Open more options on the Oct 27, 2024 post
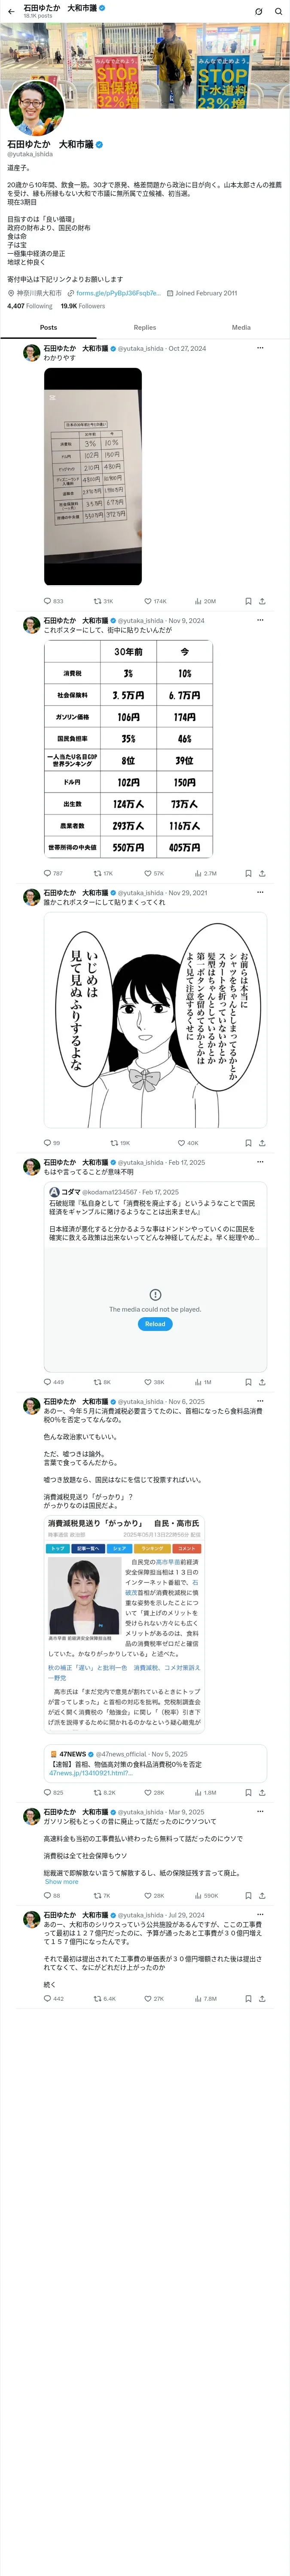290x2576 pixels. point(260,348)
